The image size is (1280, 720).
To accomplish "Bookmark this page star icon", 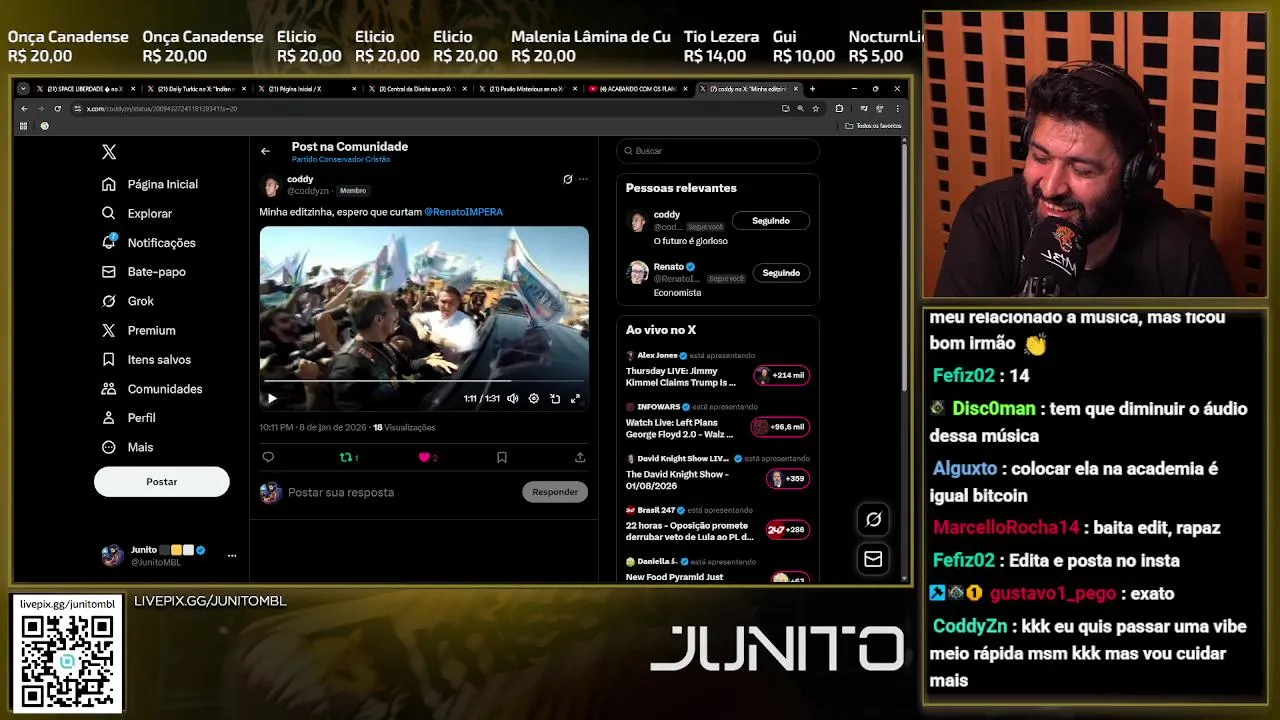I will tap(816, 108).
